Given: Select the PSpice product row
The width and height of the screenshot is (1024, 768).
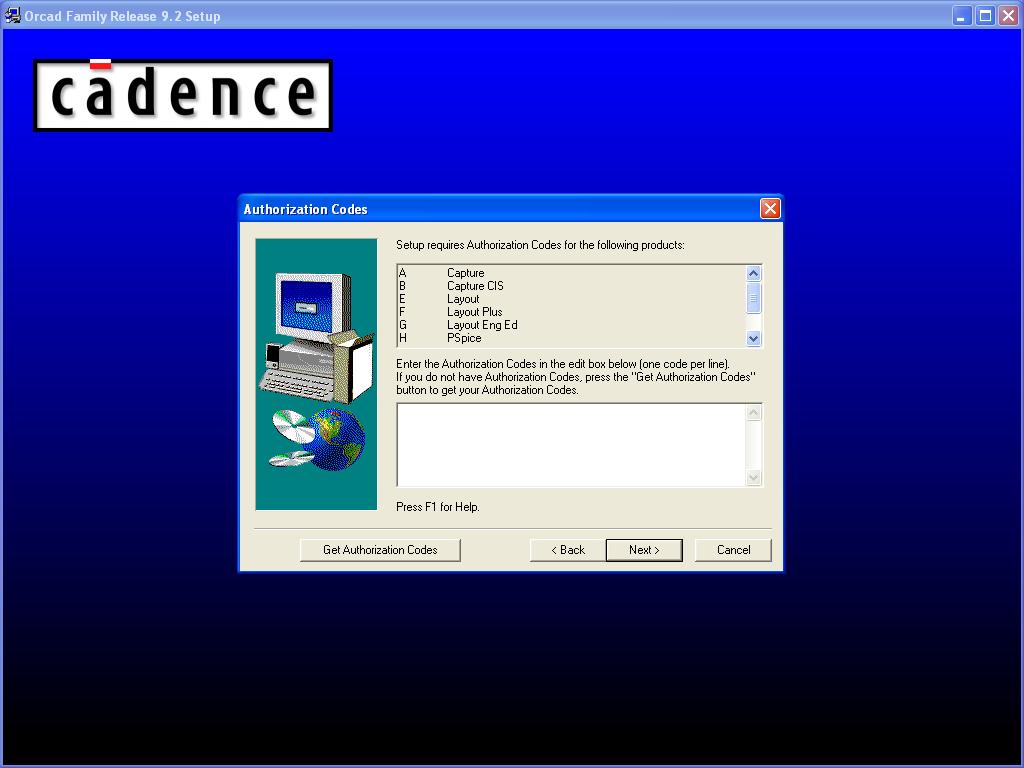Looking at the screenshot, I should pos(571,338).
